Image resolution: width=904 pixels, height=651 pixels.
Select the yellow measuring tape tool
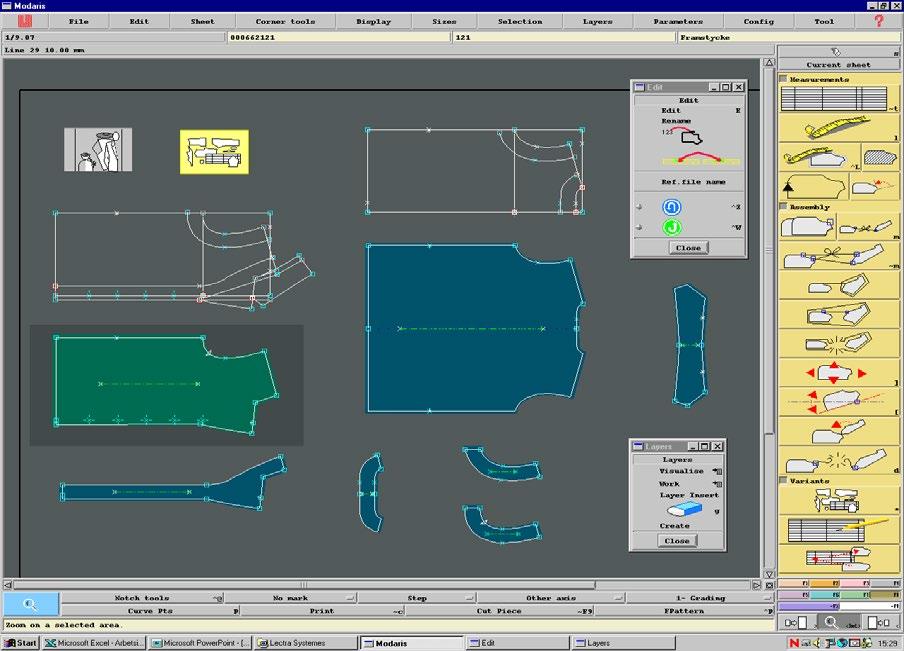838,127
